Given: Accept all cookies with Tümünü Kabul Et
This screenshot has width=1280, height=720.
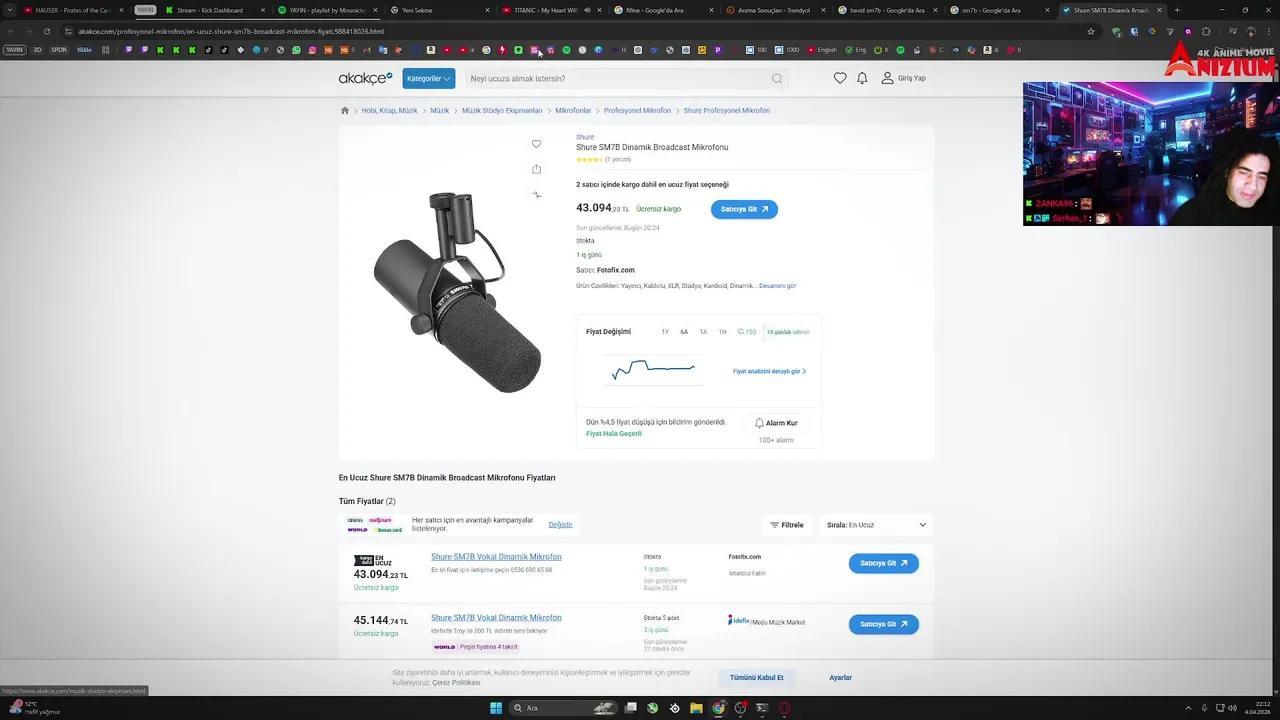Looking at the screenshot, I should click(x=757, y=678).
